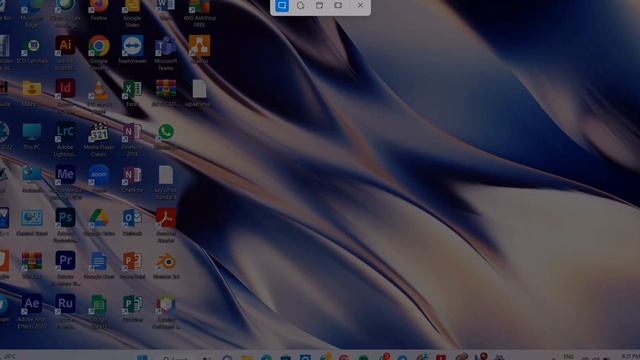Select the PowerPoint desktop shortcut

(x=132, y=265)
